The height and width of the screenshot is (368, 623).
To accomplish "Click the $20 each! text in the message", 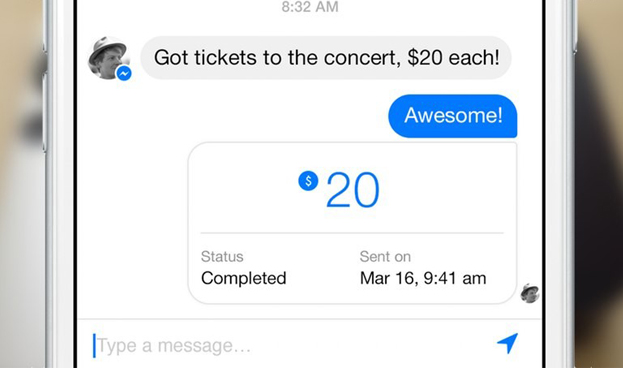I will point(453,58).
